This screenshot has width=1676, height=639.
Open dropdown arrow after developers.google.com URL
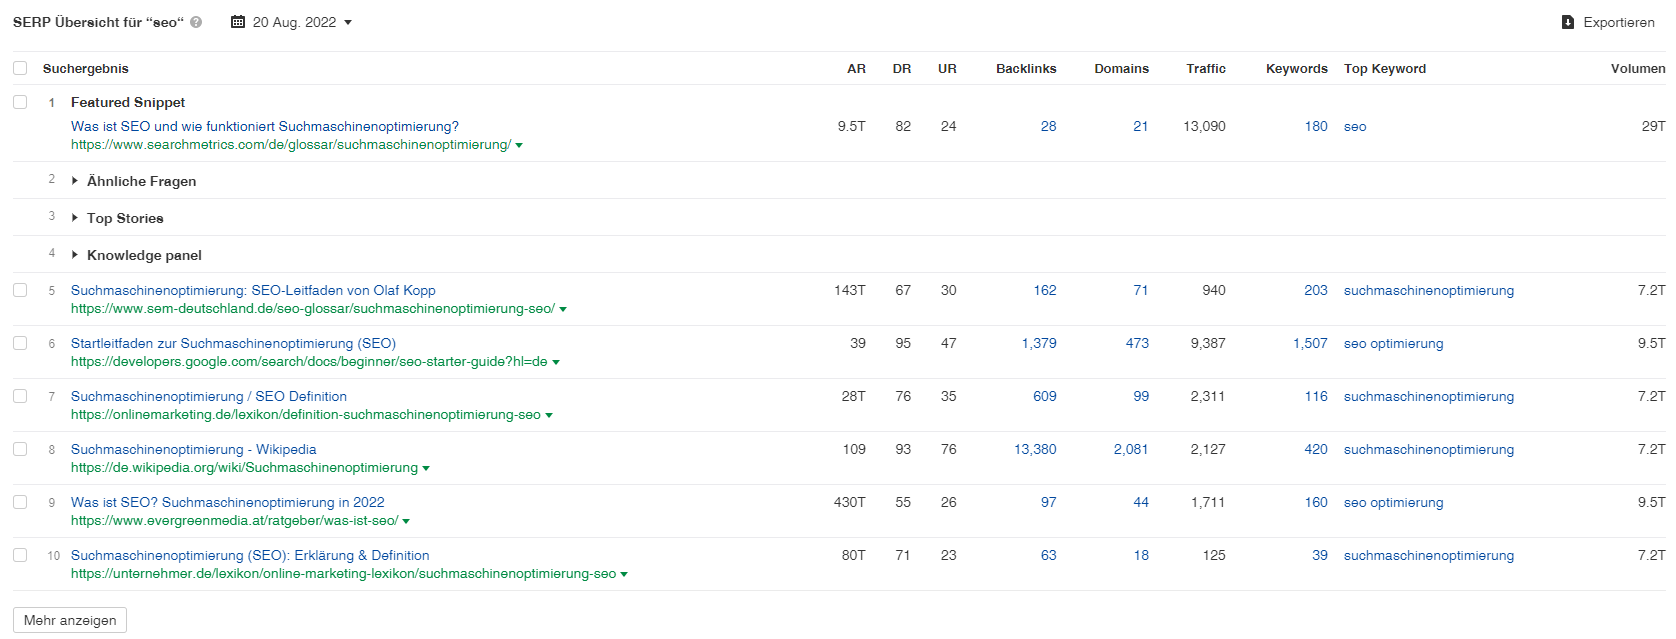(x=556, y=363)
